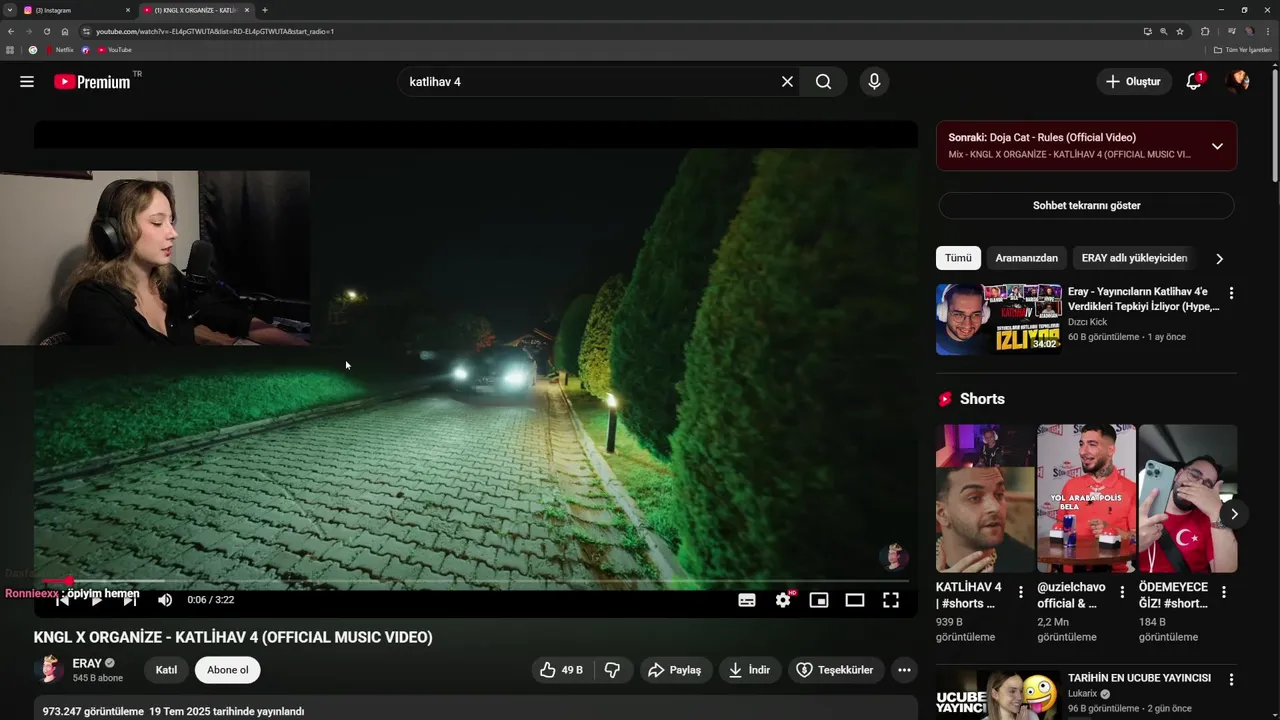Open options for TARİHİN EN UCUBE video
1280x720 pixels.
coord(1231,680)
